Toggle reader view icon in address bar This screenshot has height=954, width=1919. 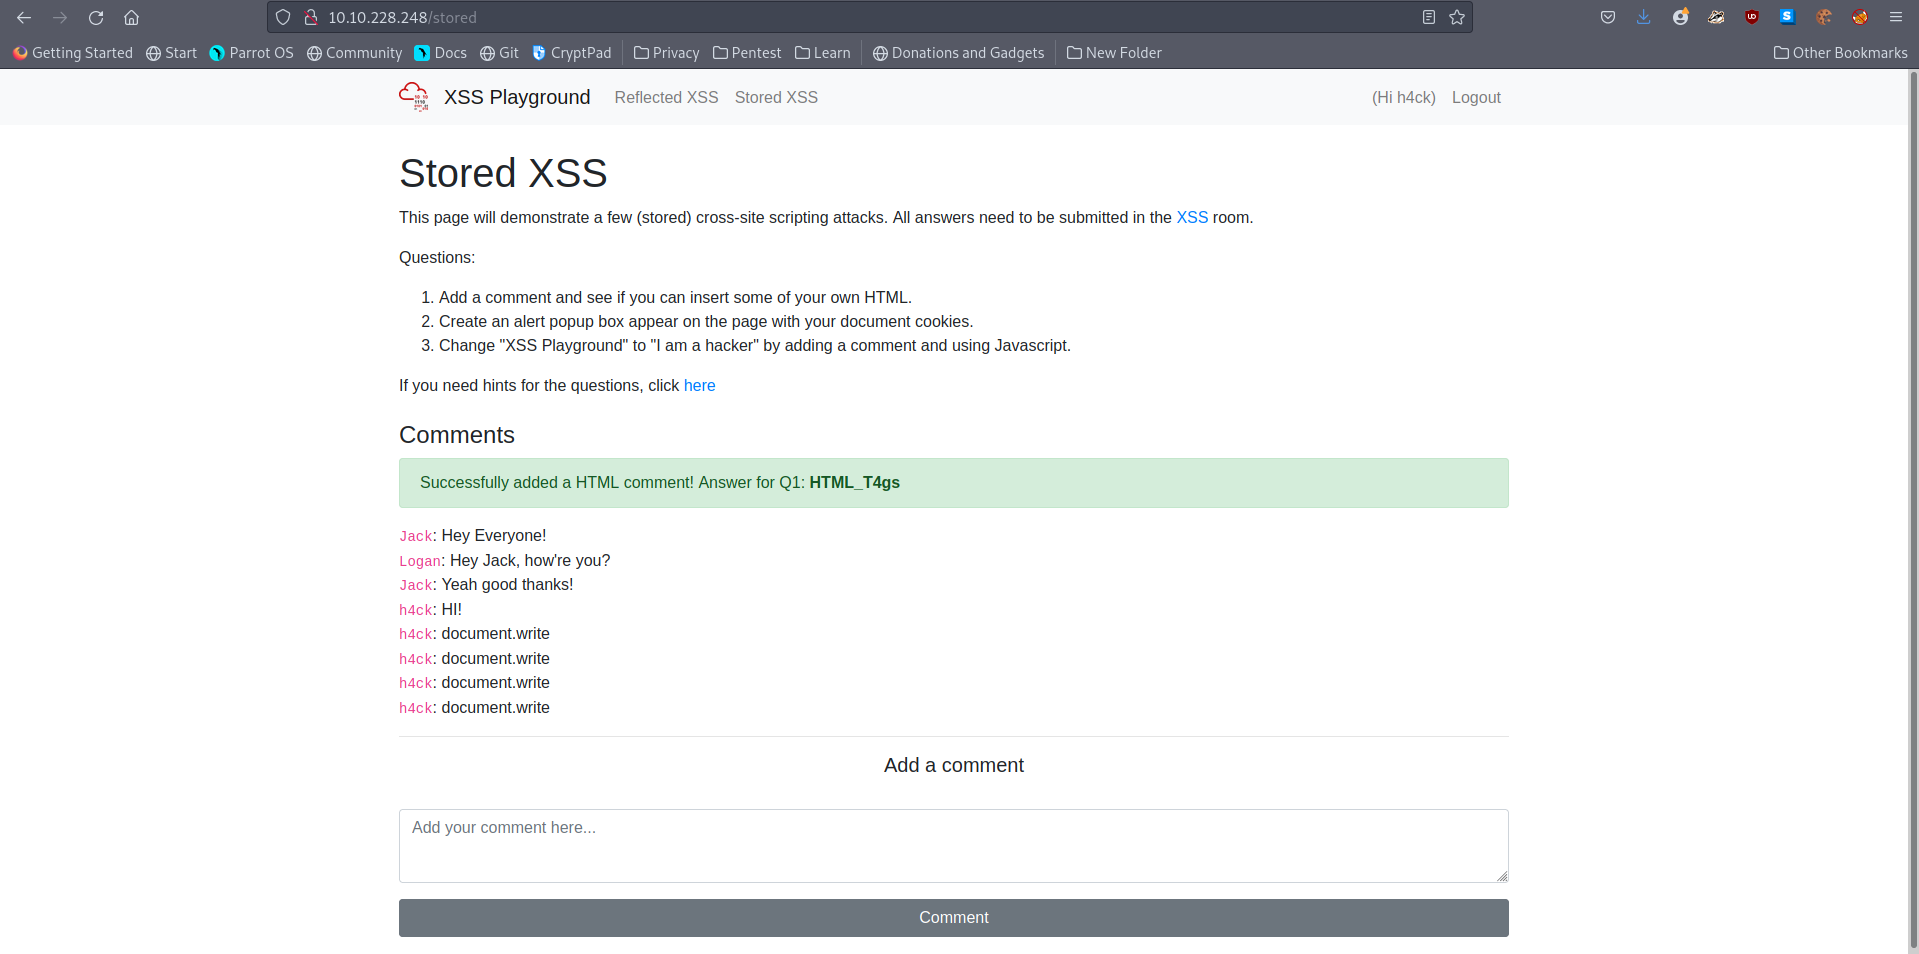point(1428,17)
